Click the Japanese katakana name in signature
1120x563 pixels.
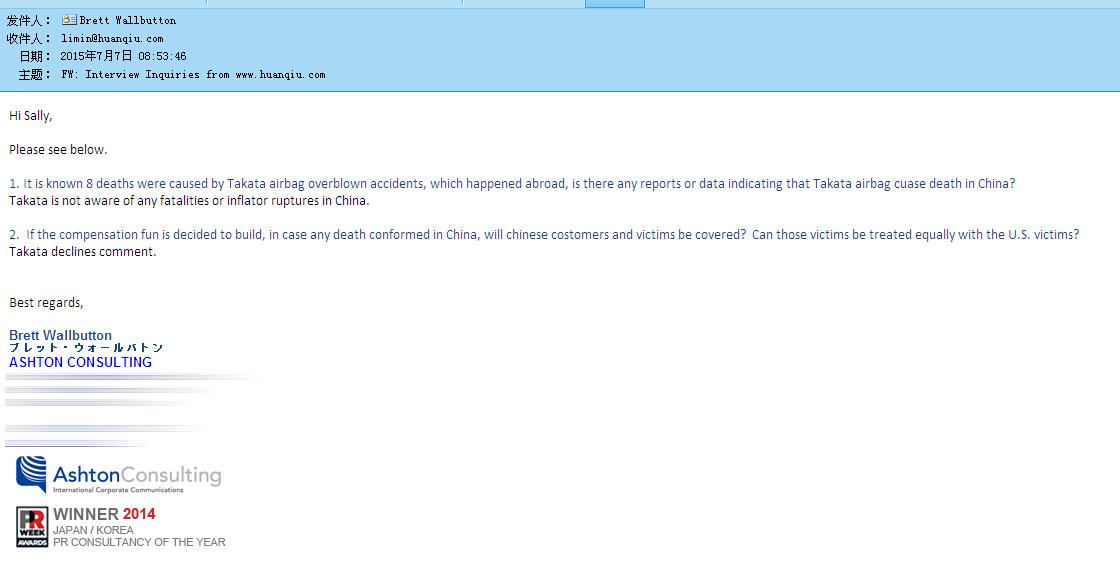(x=86, y=348)
